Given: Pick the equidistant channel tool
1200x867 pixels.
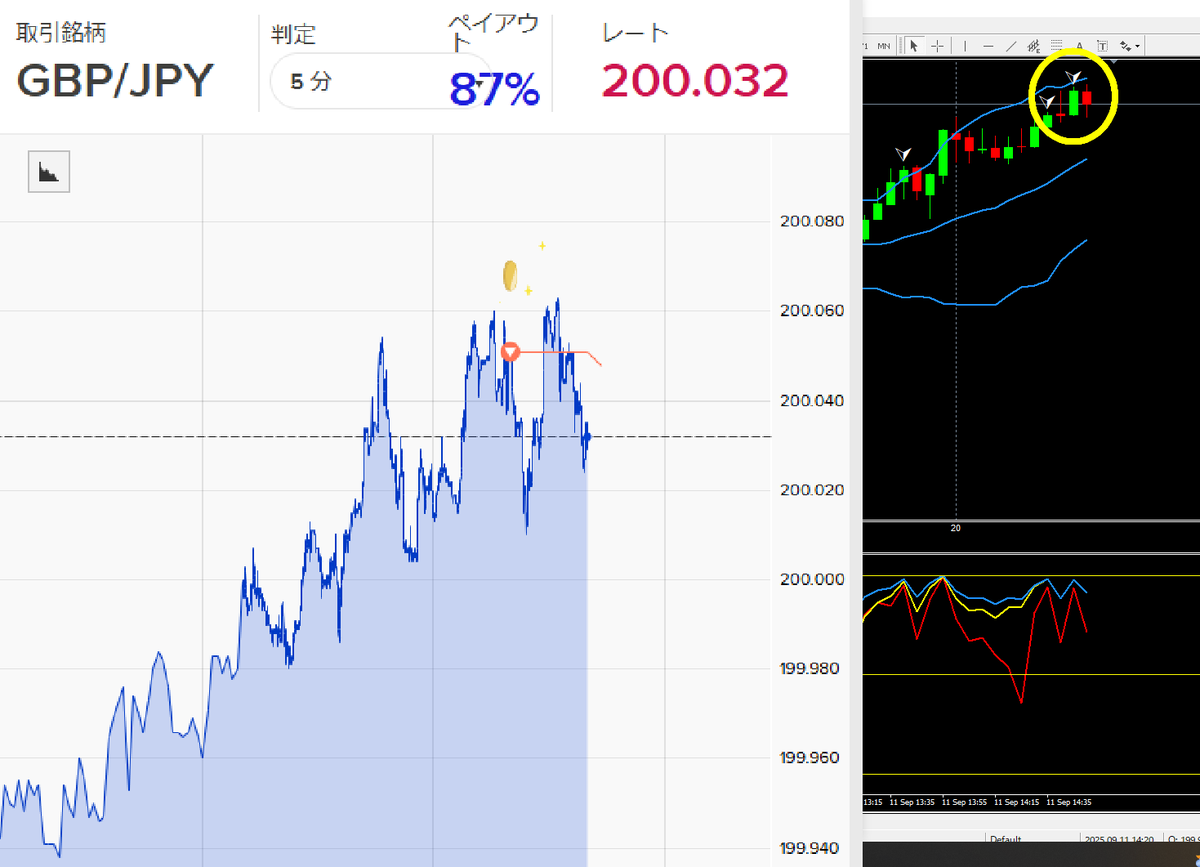Looking at the screenshot, I should (1034, 46).
